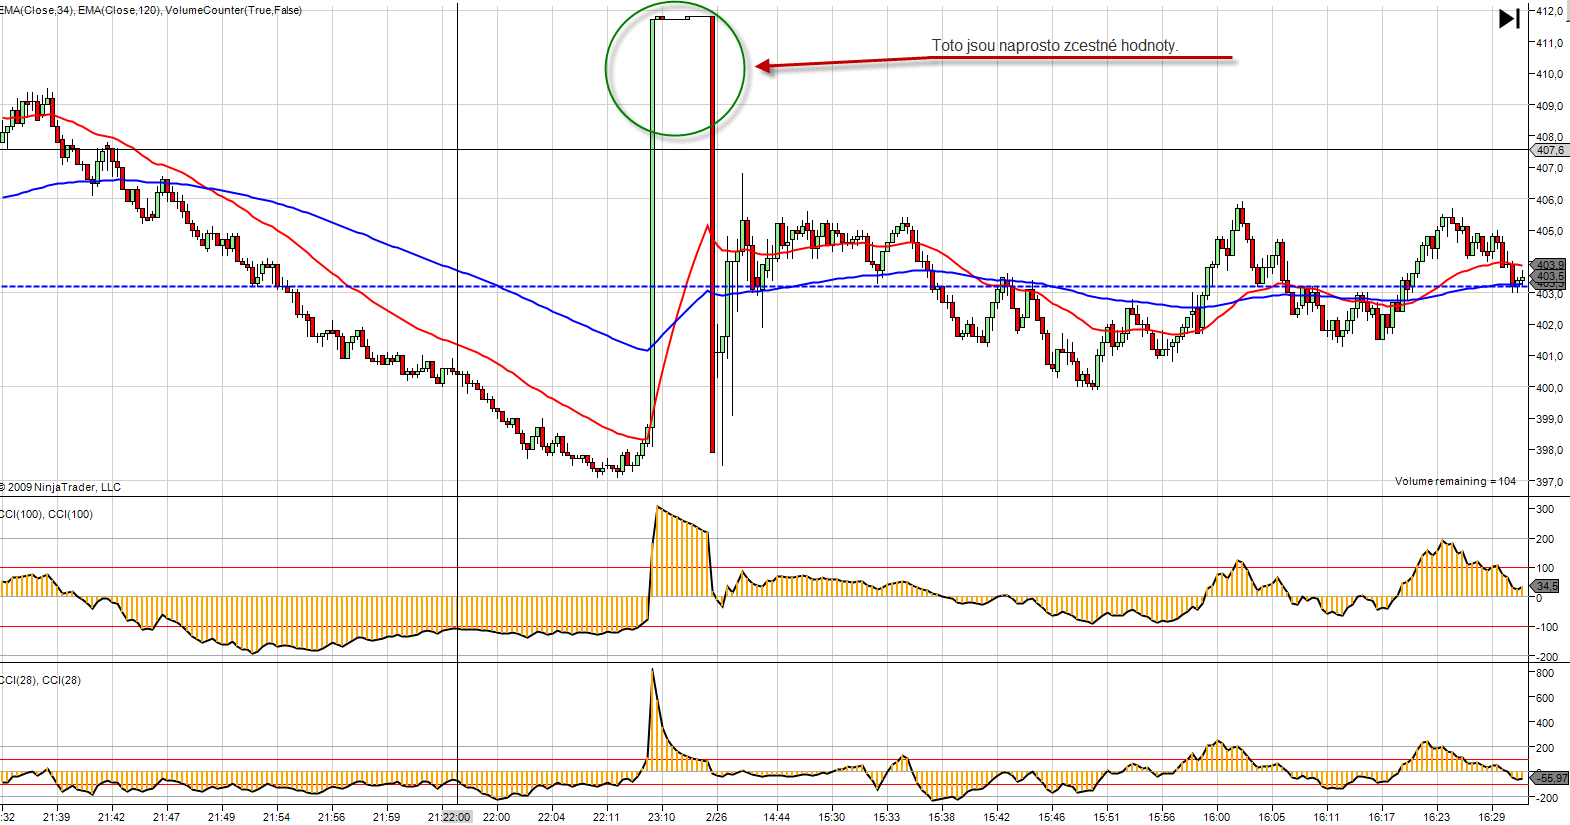Click the 16:23 time axis label
The height and width of the screenshot is (825, 1570).
pos(1437,817)
